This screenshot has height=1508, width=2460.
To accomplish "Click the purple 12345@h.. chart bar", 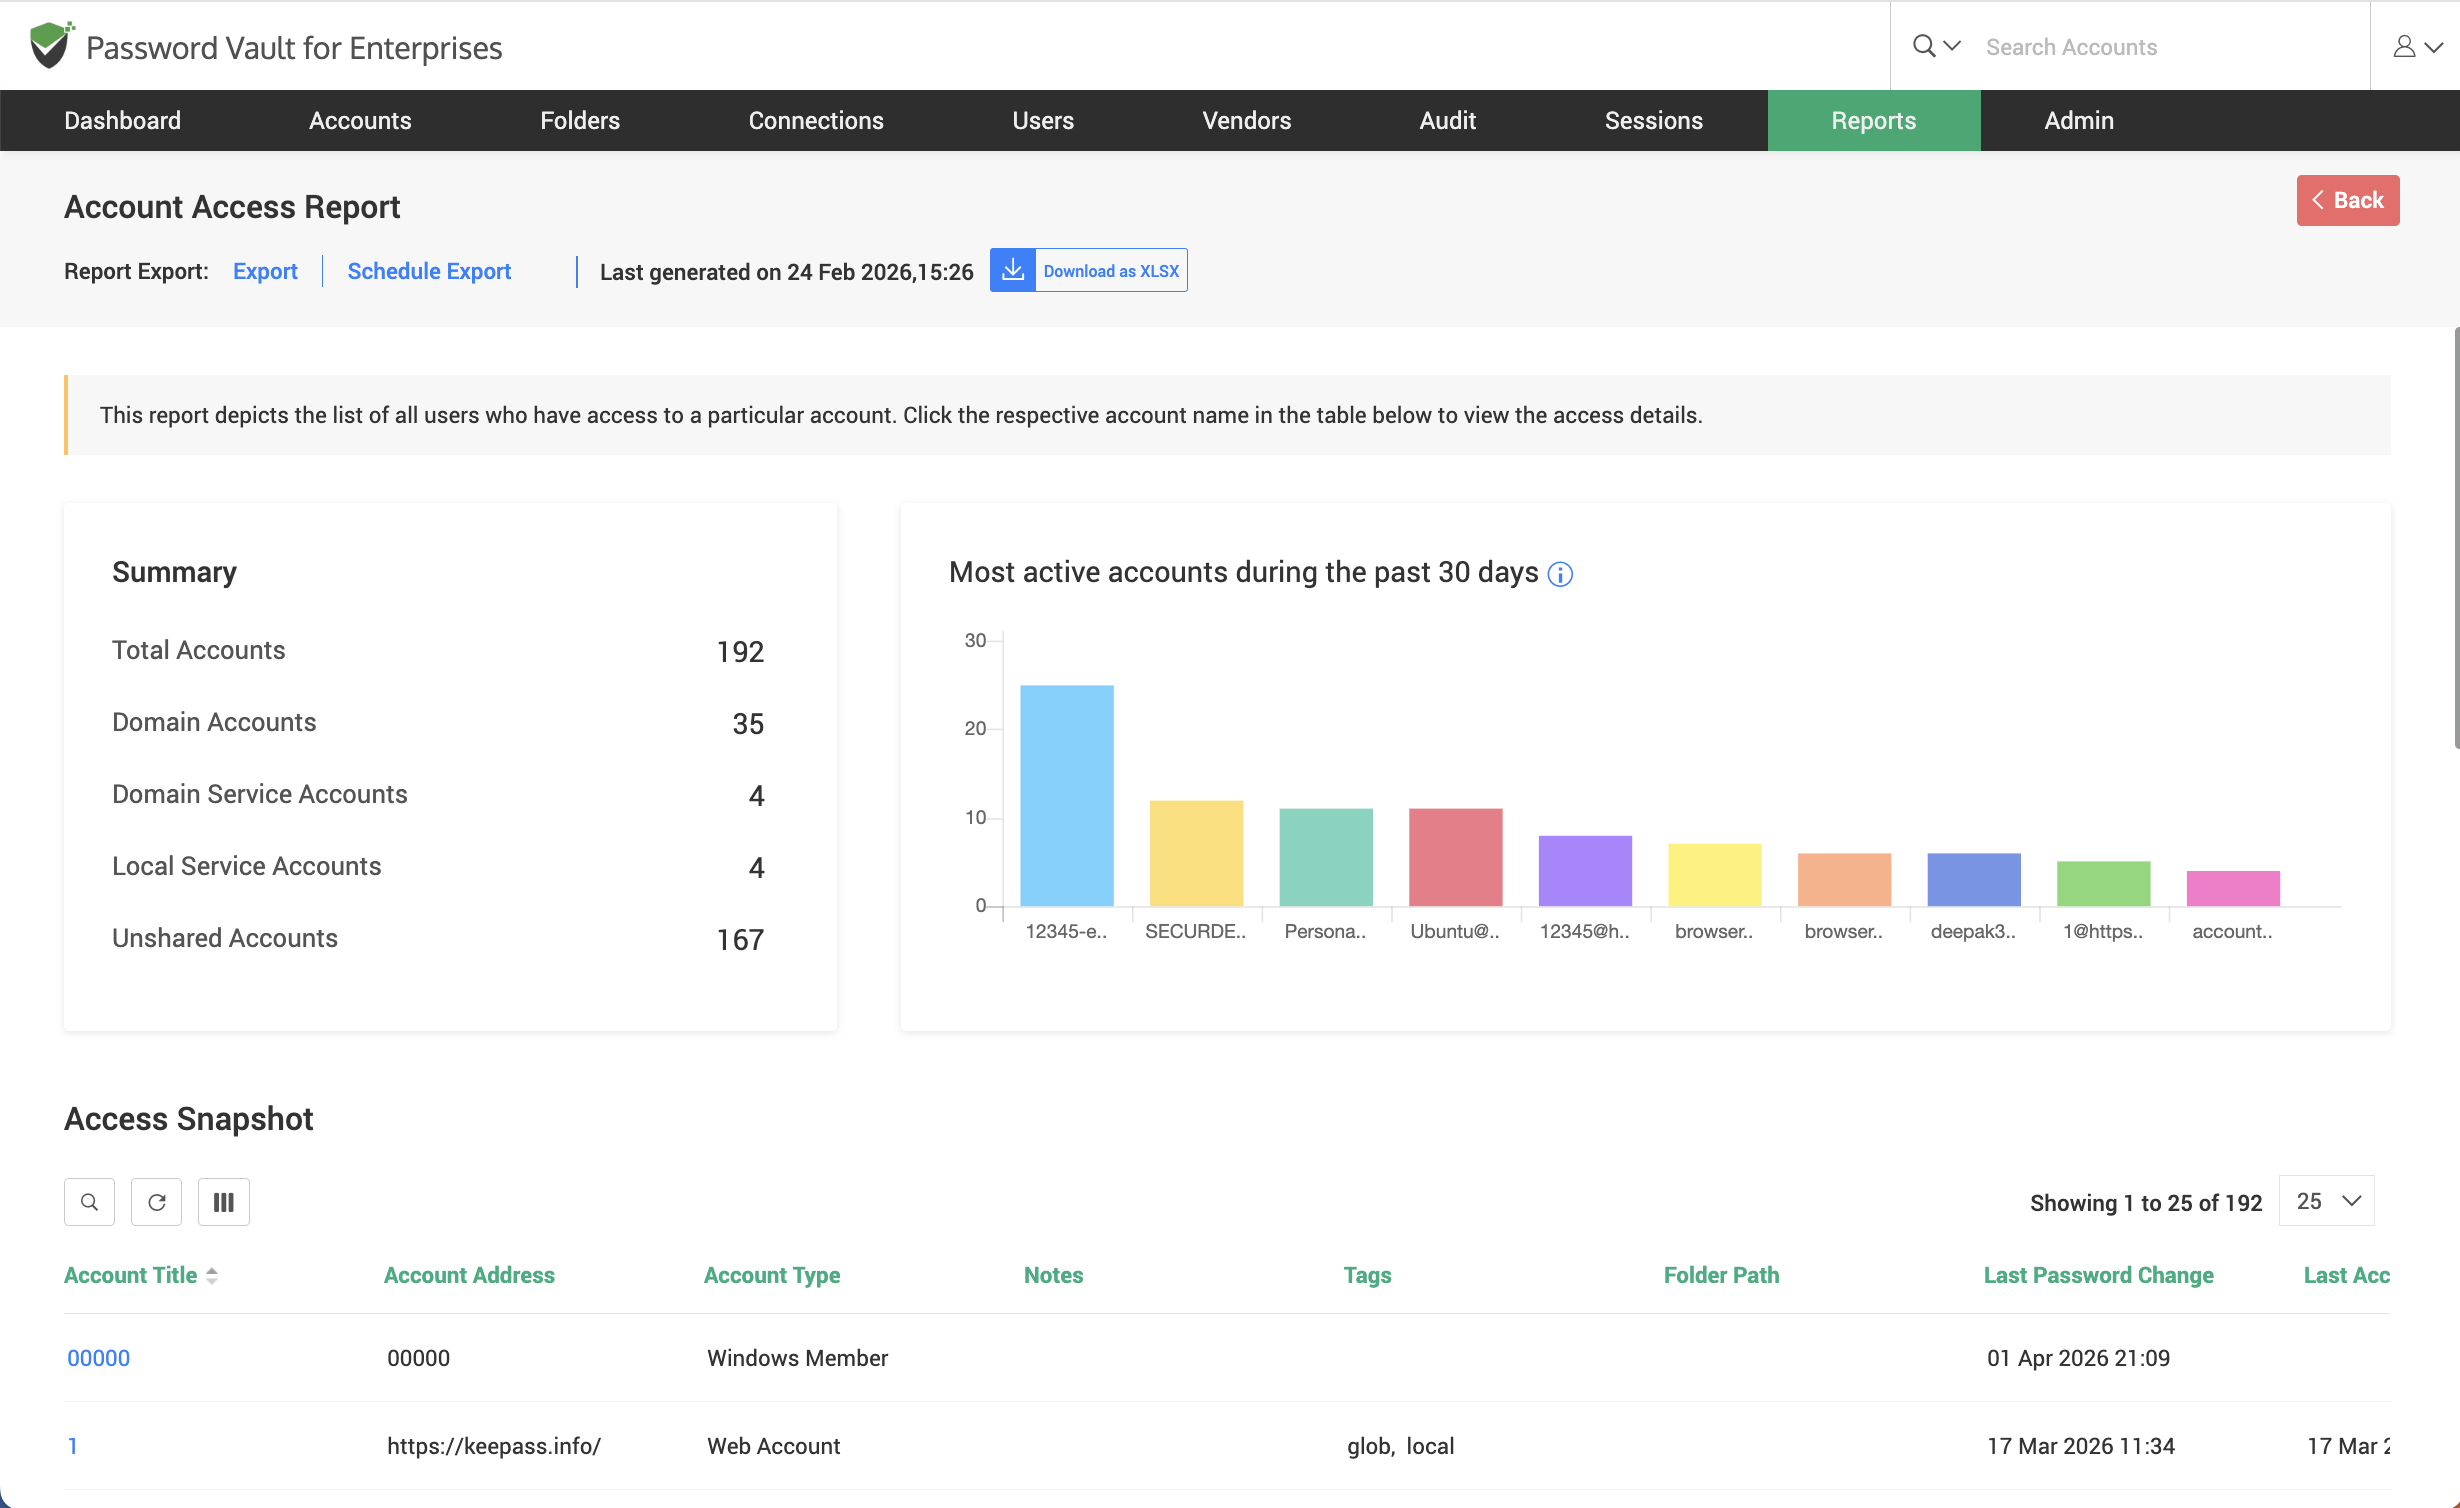I will tap(1585, 871).
